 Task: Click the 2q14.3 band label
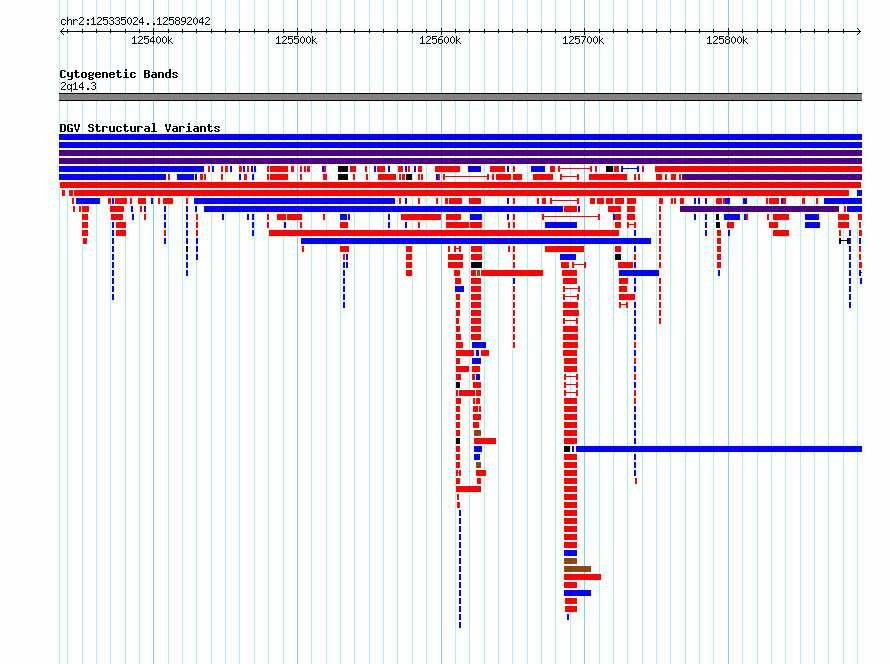(78, 87)
